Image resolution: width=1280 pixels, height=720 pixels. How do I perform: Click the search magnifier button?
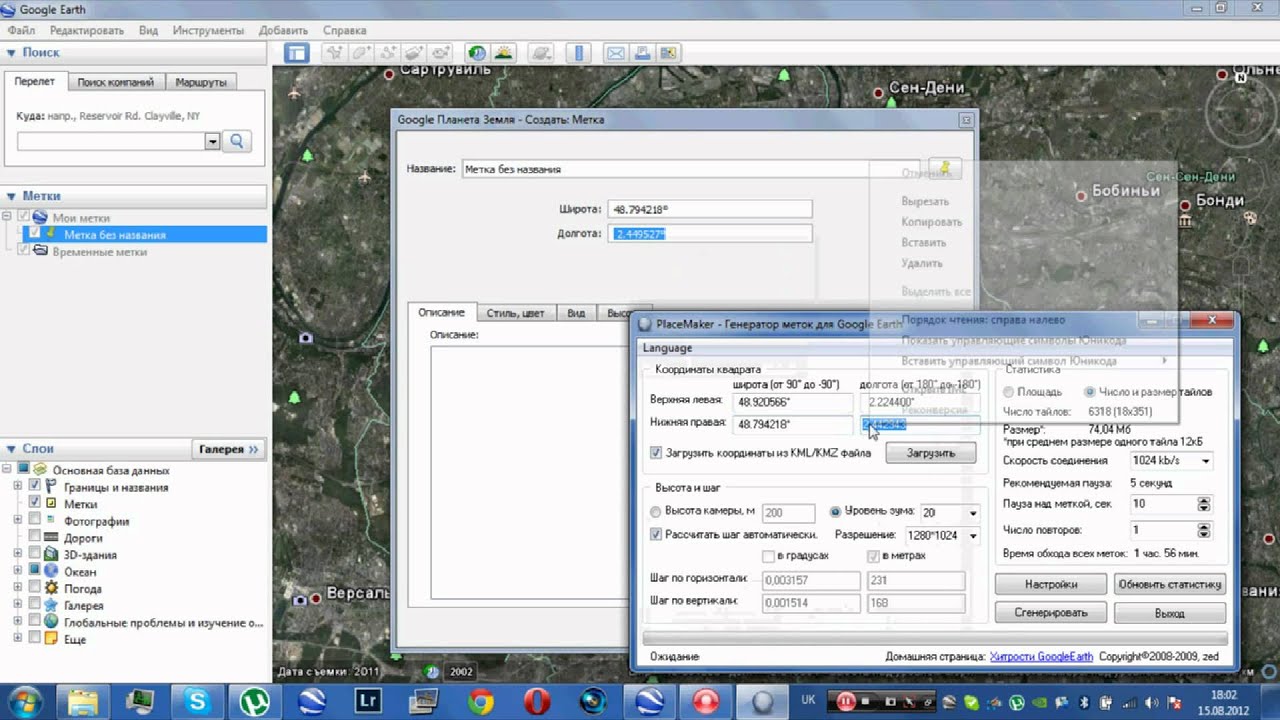[x=237, y=142]
